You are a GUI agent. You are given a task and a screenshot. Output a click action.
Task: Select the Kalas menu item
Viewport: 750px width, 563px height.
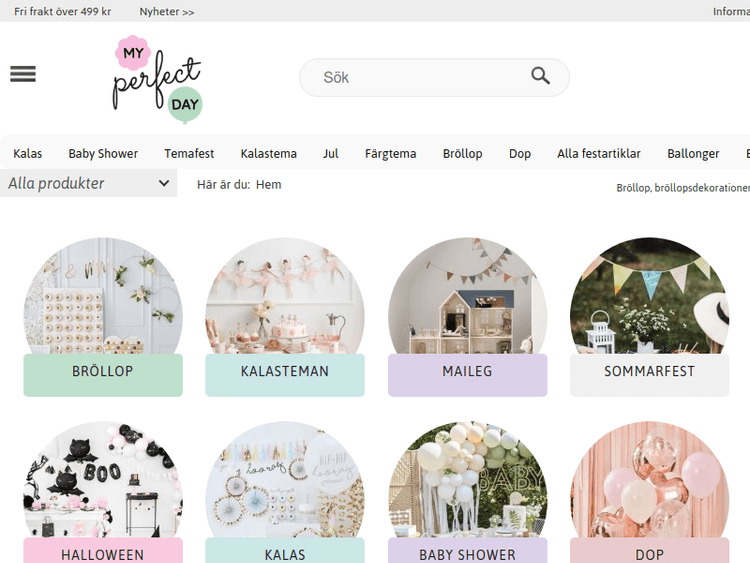[x=28, y=153]
